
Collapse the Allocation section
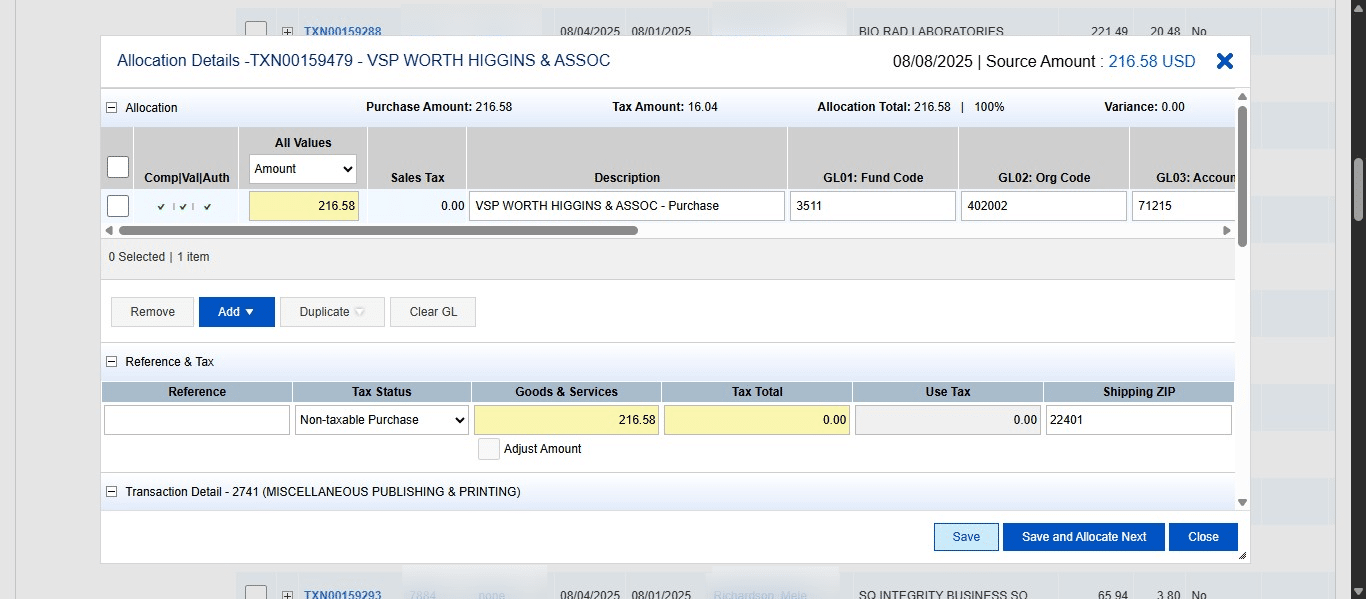(x=110, y=107)
